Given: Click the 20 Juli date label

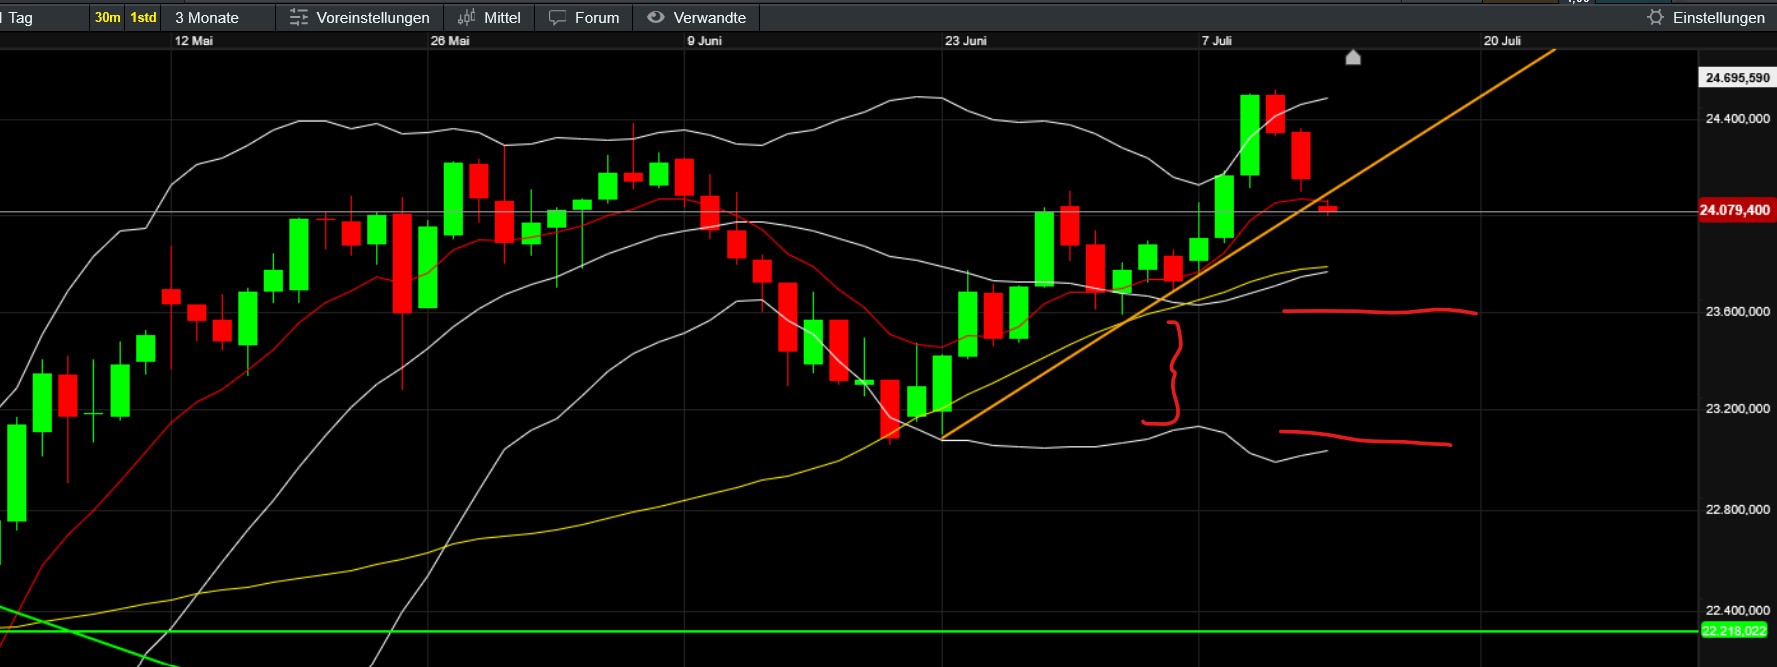Looking at the screenshot, I should (x=1502, y=41).
